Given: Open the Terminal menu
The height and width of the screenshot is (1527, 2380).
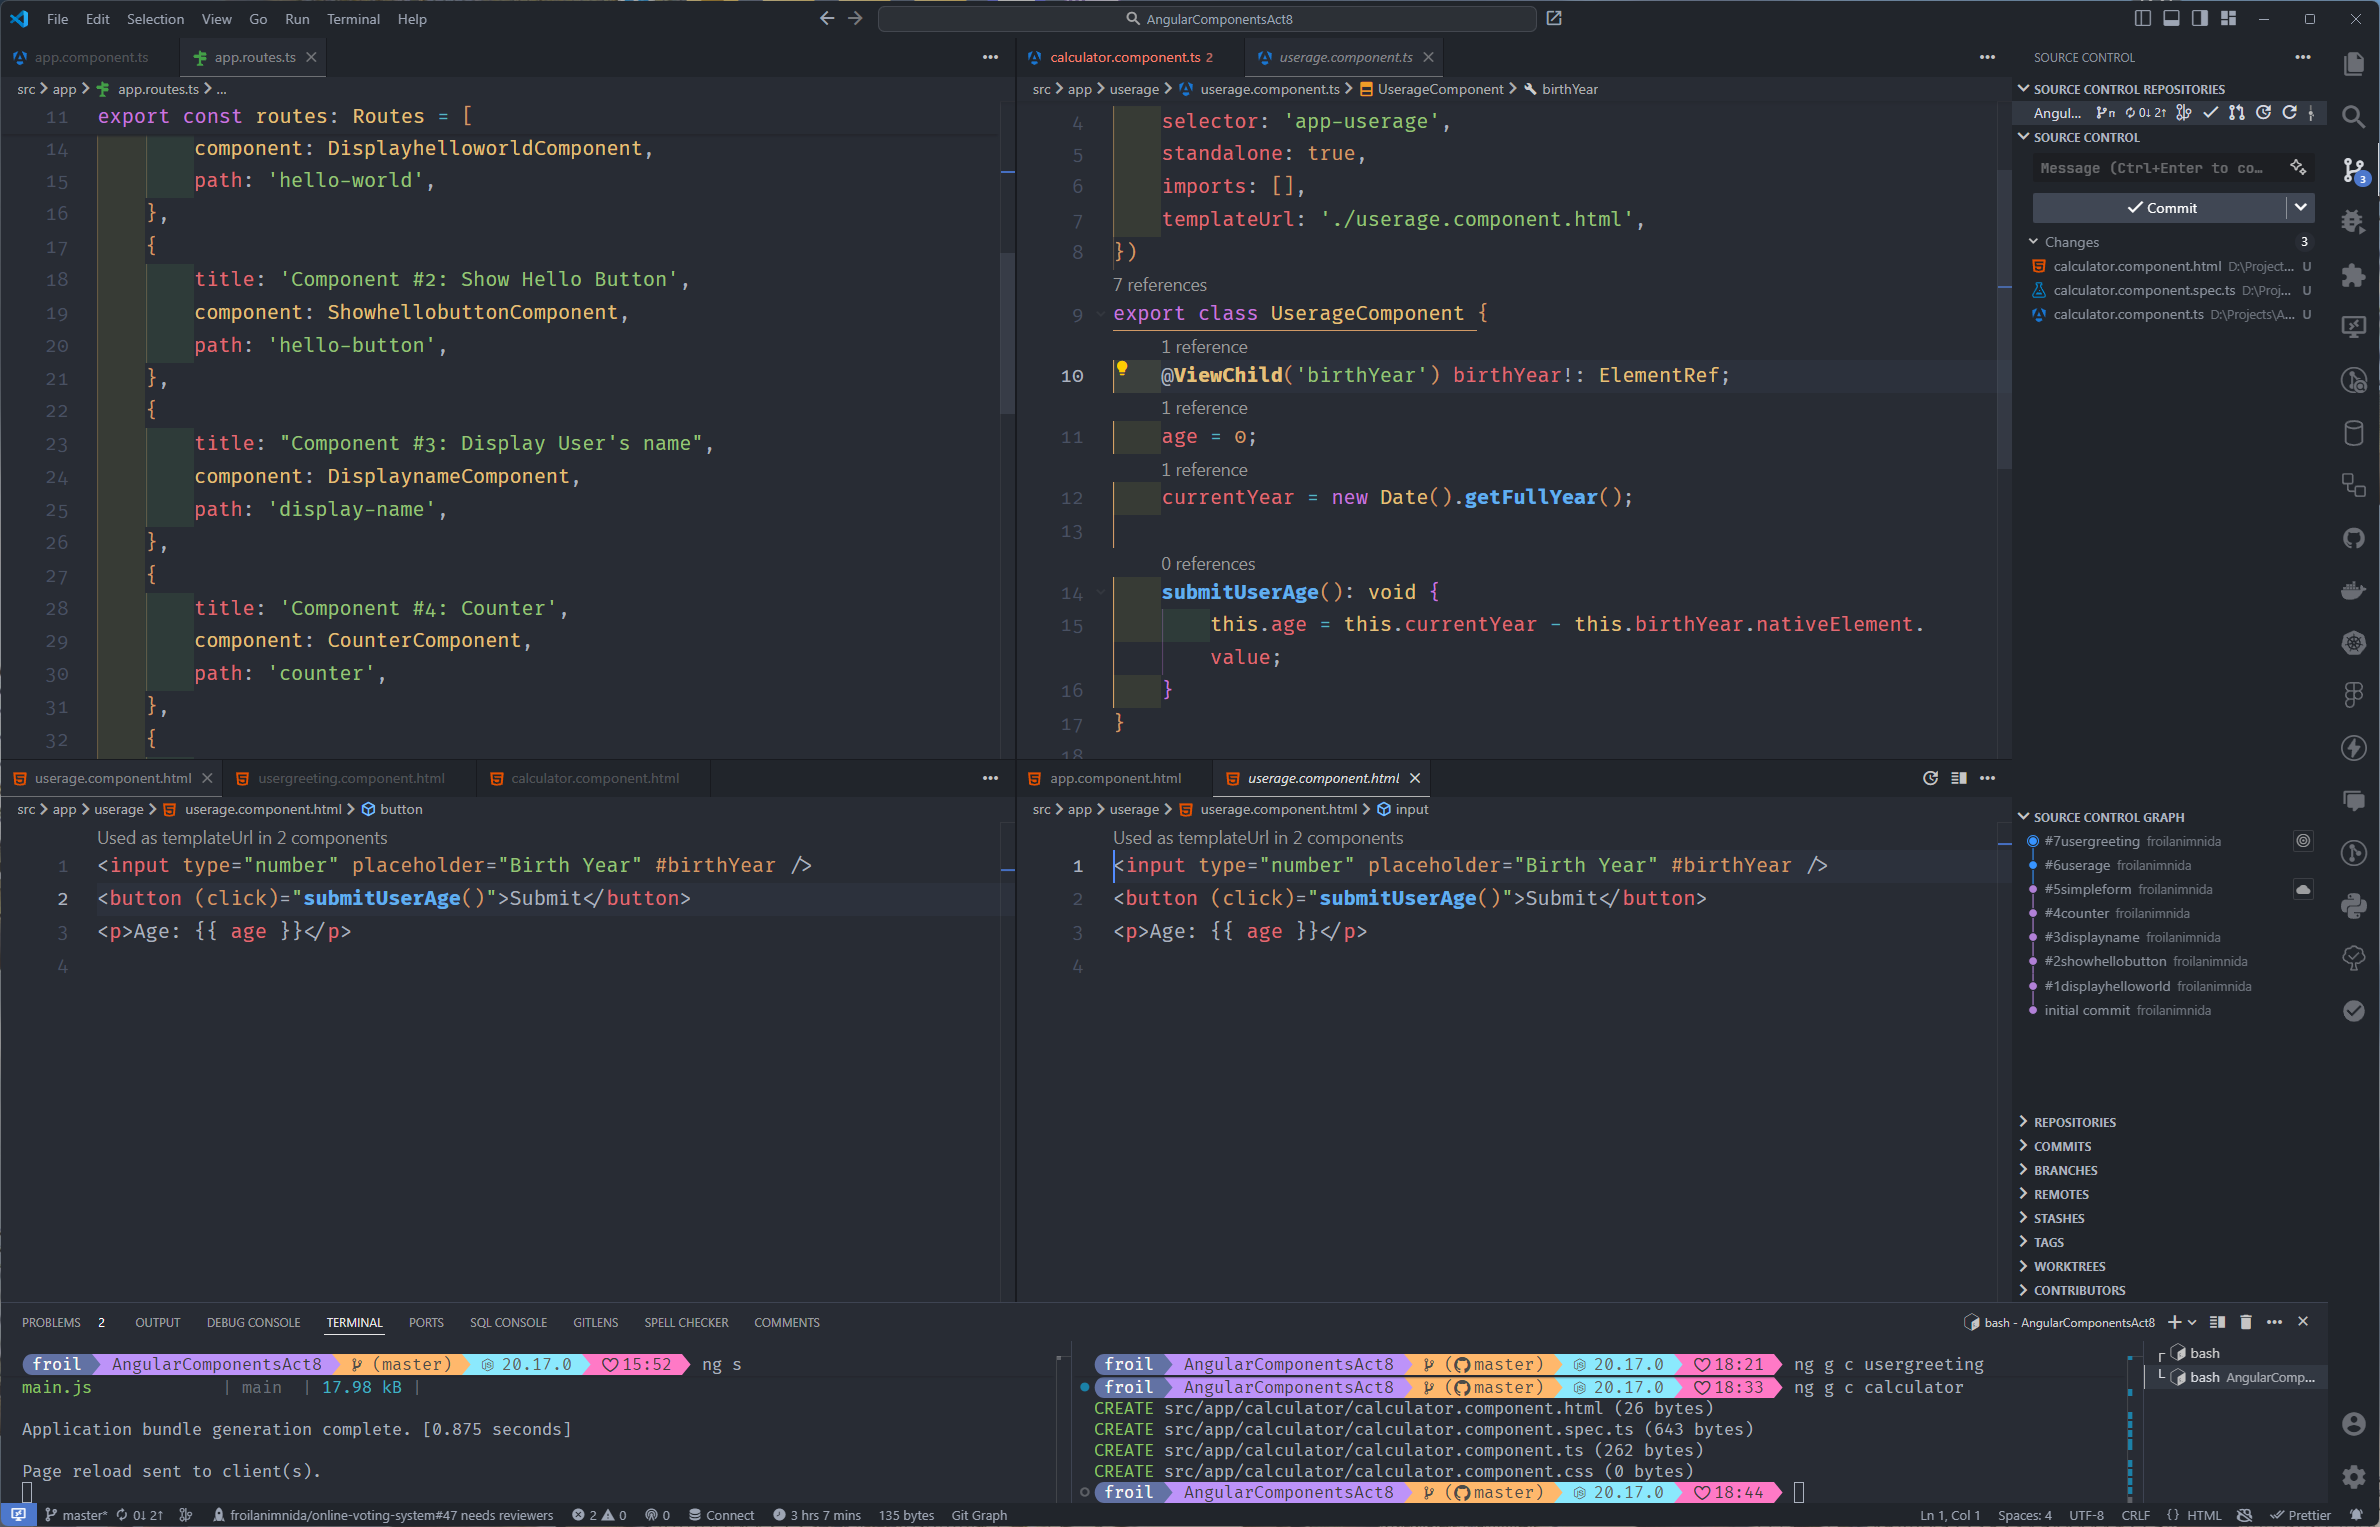Looking at the screenshot, I should [353, 19].
